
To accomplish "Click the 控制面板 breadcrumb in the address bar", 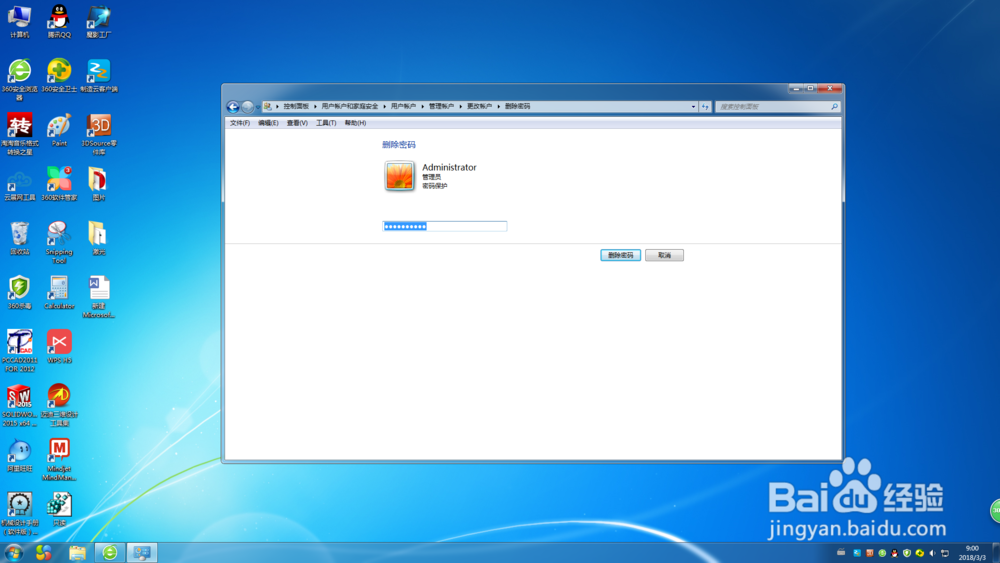I will pyautogui.click(x=296, y=106).
